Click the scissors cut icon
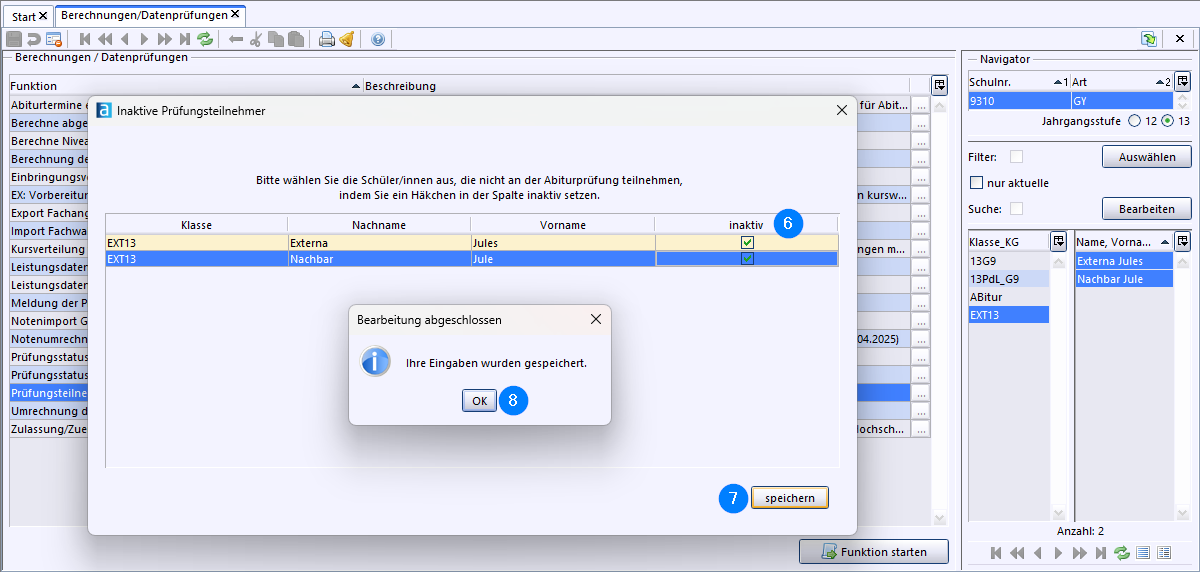 (x=256, y=39)
